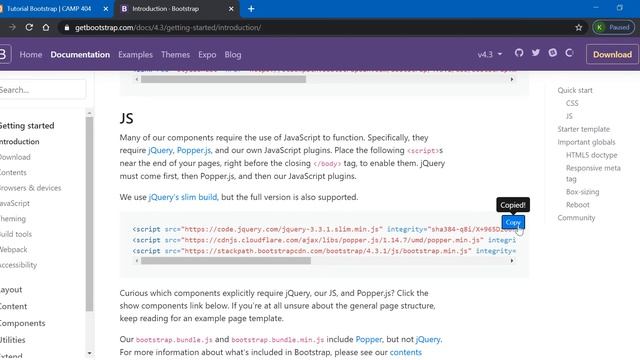Open Themes in Bootstrap navbar
Screen dimensions: 640x360
[x=176, y=54]
